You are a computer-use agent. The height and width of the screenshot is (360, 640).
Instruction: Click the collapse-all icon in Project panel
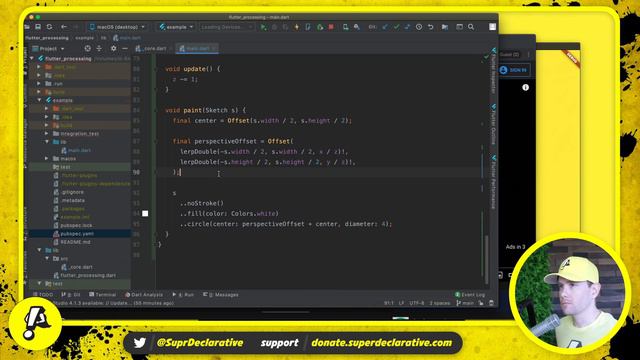click(99, 49)
